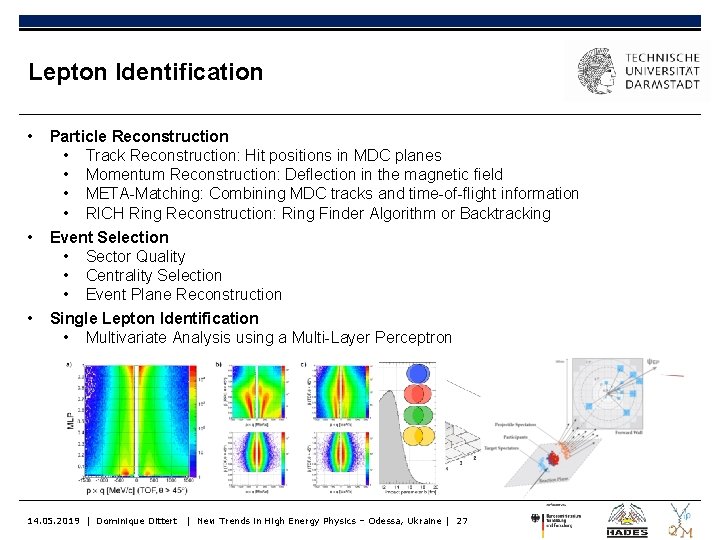Click the 'Track Reconstruction: Hit positions' line
The width and height of the screenshot is (720, 540).
[x=264, y=156]
